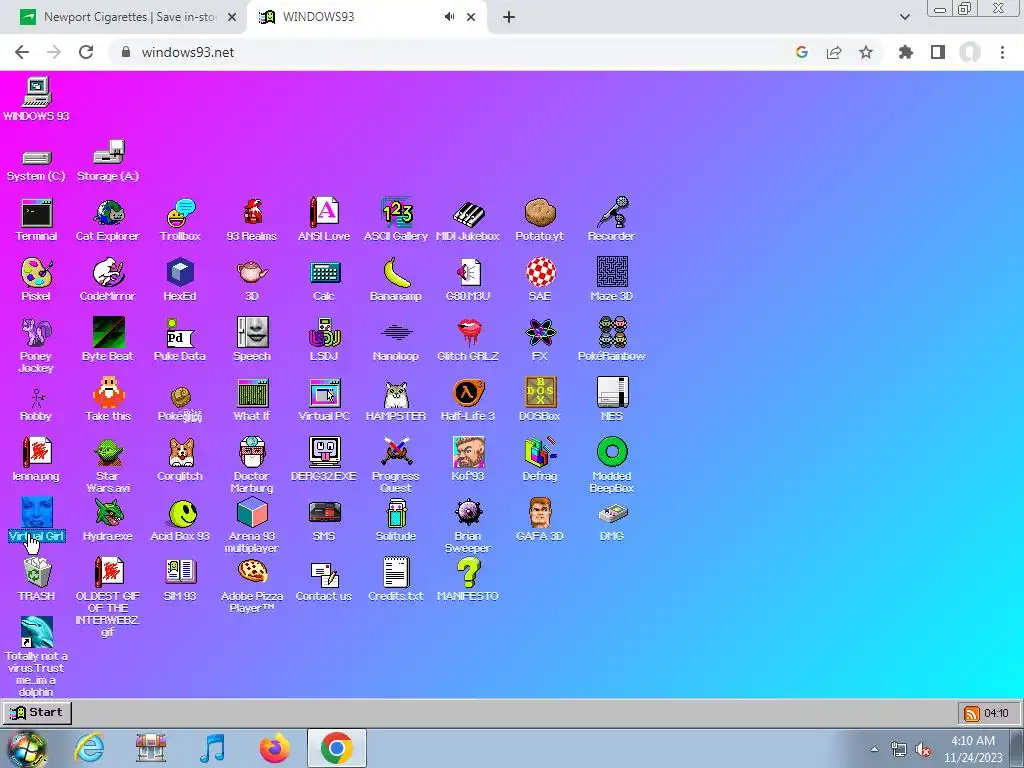Select the Virtual Girl icon

click(37, 520)
